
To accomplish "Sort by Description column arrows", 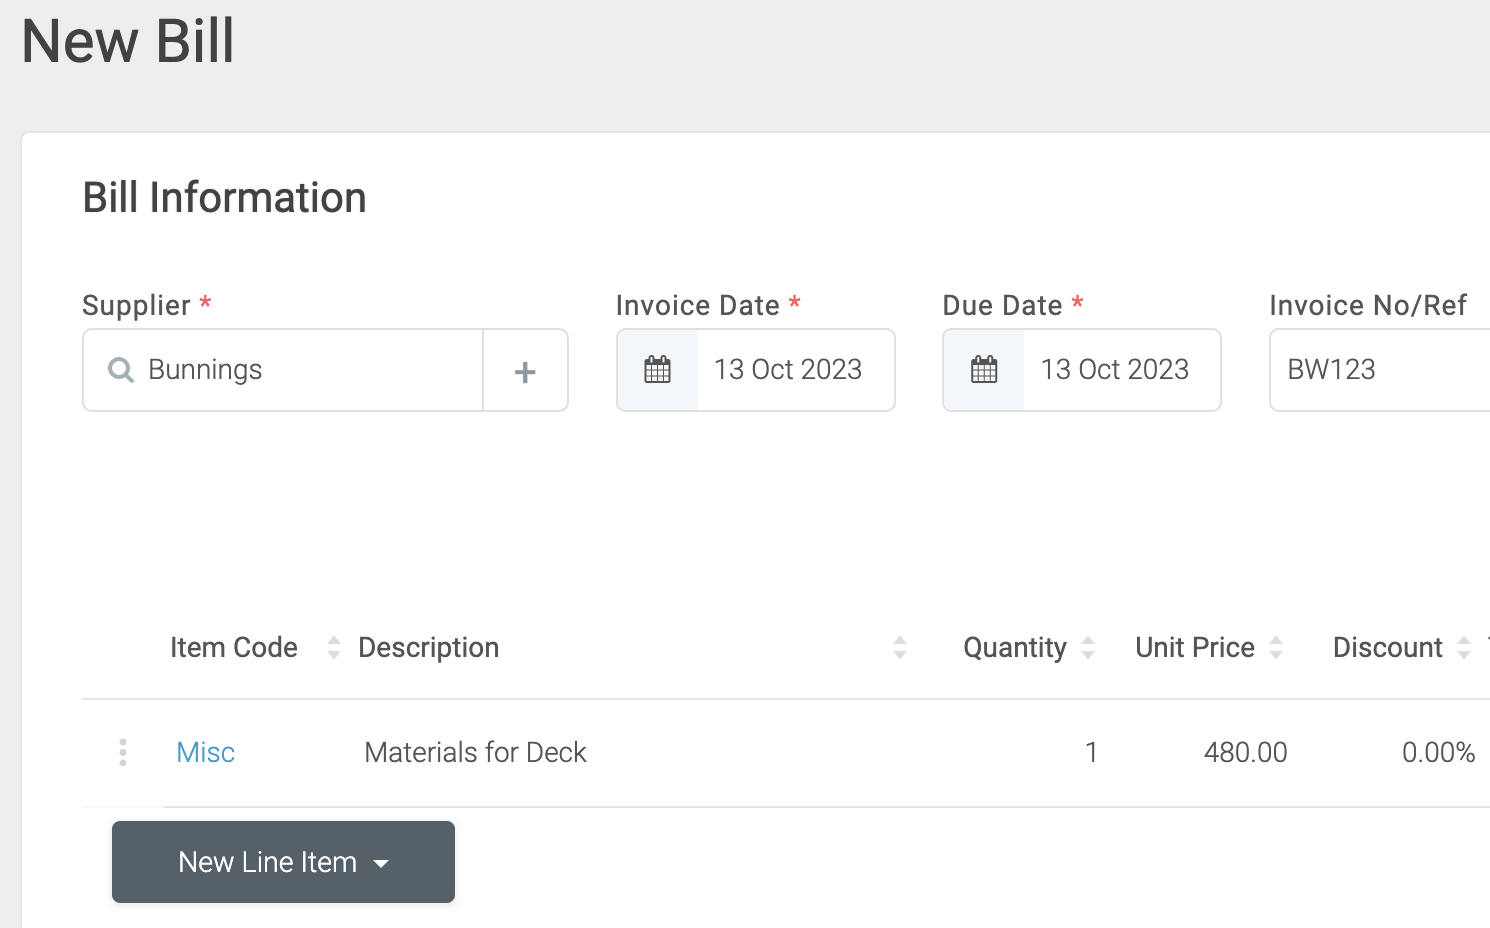I will (x=900, y=648).
